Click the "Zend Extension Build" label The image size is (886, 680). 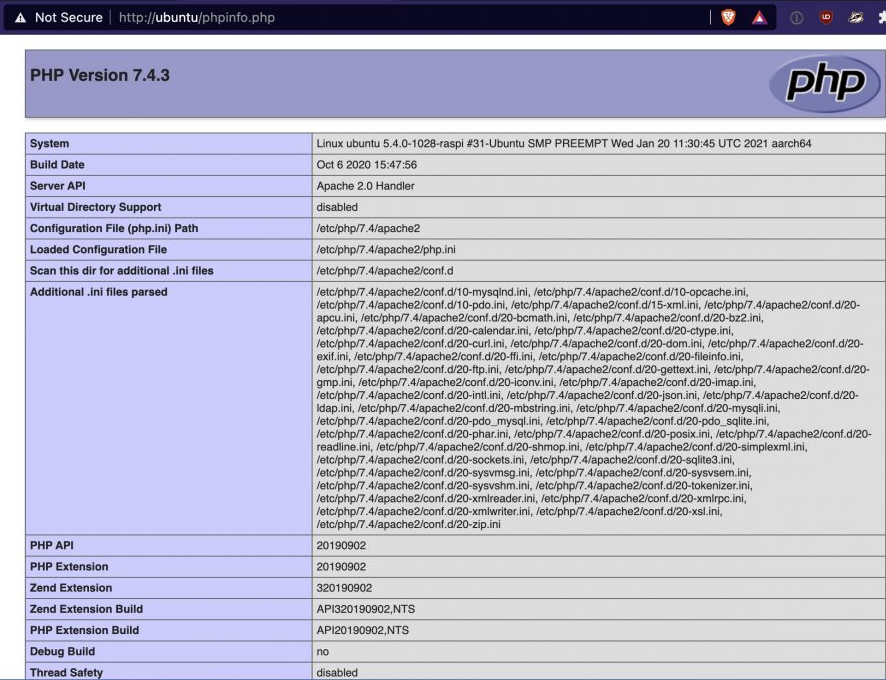pyautogui.click(x=86, y=609)
